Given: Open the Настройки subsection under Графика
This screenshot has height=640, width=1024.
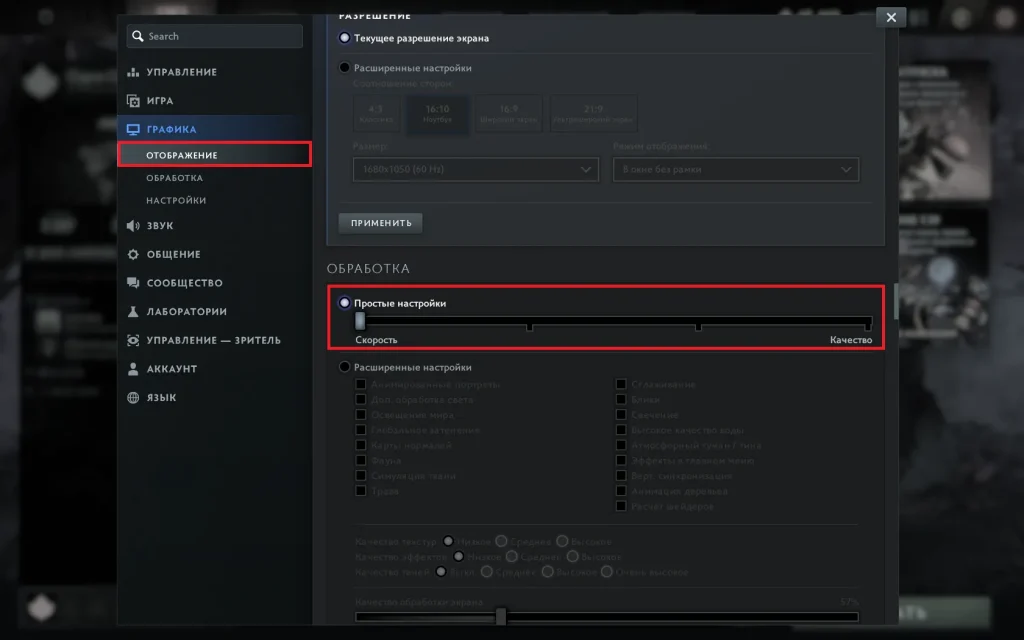Looking at the screenshot, I should 176,200.
